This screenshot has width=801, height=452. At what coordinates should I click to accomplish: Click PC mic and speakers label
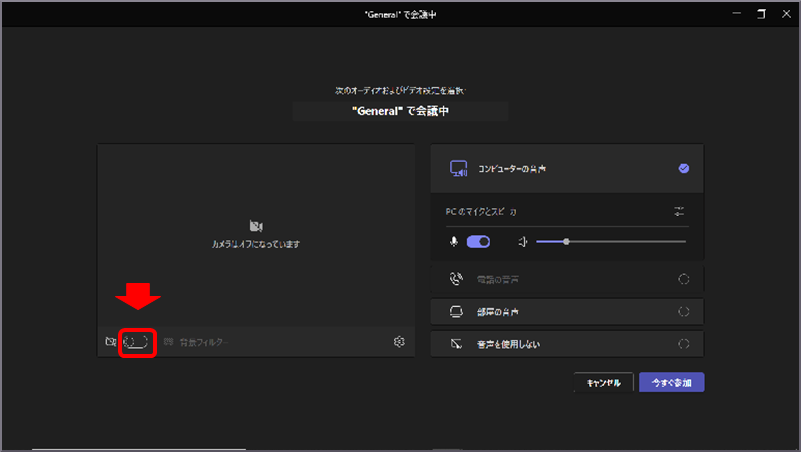point(481,211)
